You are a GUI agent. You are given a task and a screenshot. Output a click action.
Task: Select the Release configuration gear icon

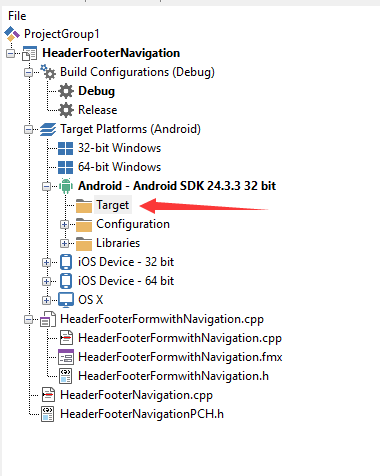[x=66, y=110]
